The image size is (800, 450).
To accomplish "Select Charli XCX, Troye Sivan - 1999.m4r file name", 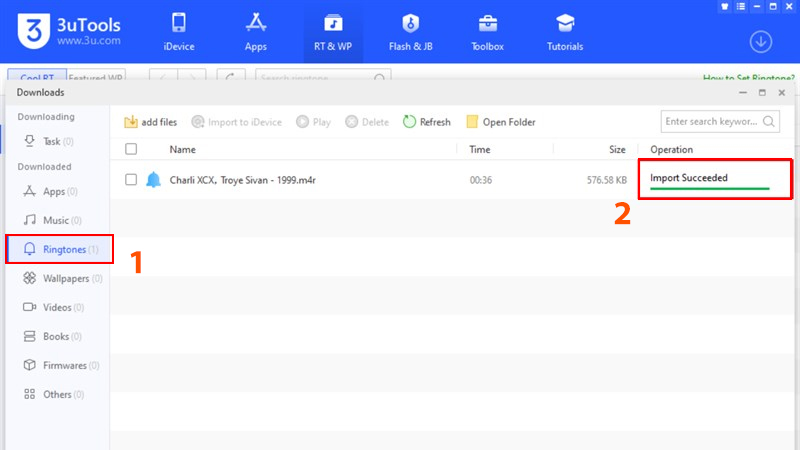I will (x=242, y=180).
